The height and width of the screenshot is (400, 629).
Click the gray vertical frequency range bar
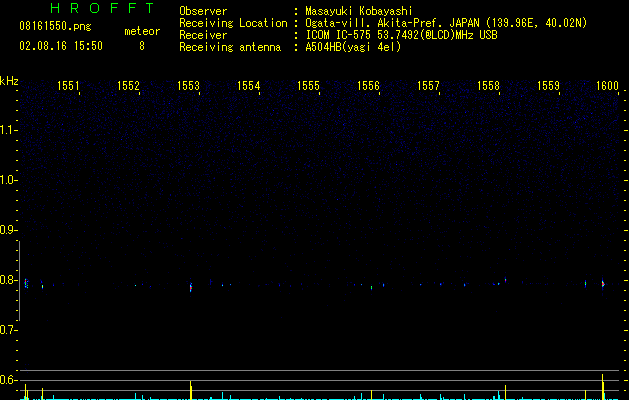point(19,281)
